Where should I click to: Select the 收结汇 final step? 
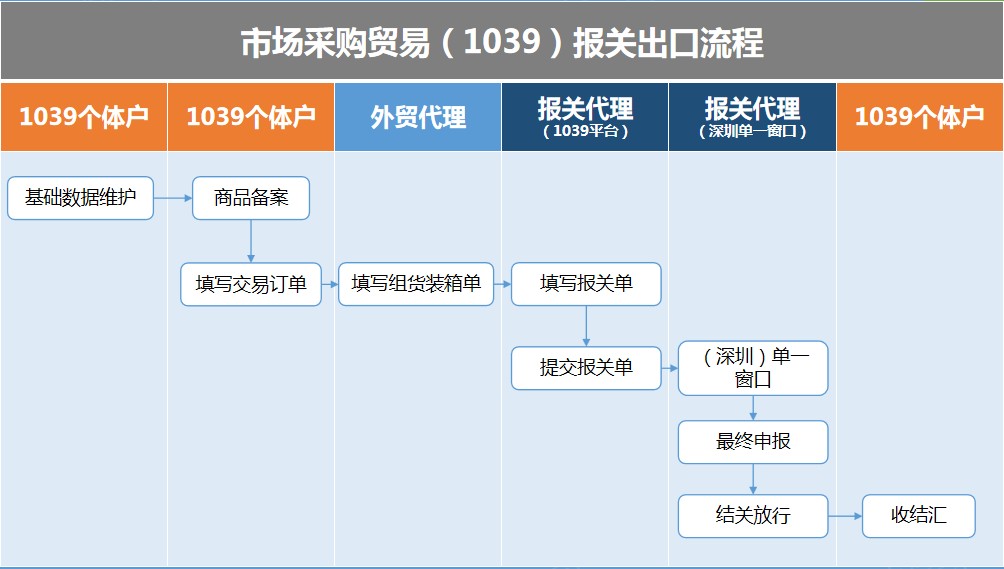click(x=919, y=516)
